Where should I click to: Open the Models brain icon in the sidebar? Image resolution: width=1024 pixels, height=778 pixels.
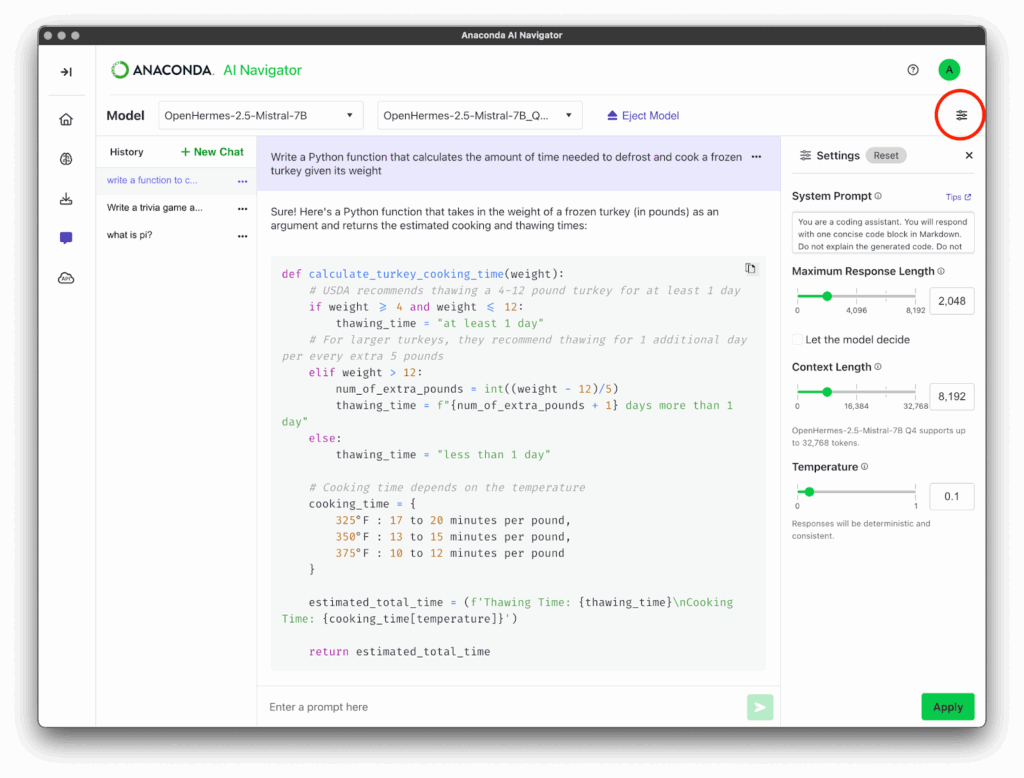pyautogui.click(x=66, y=159)
